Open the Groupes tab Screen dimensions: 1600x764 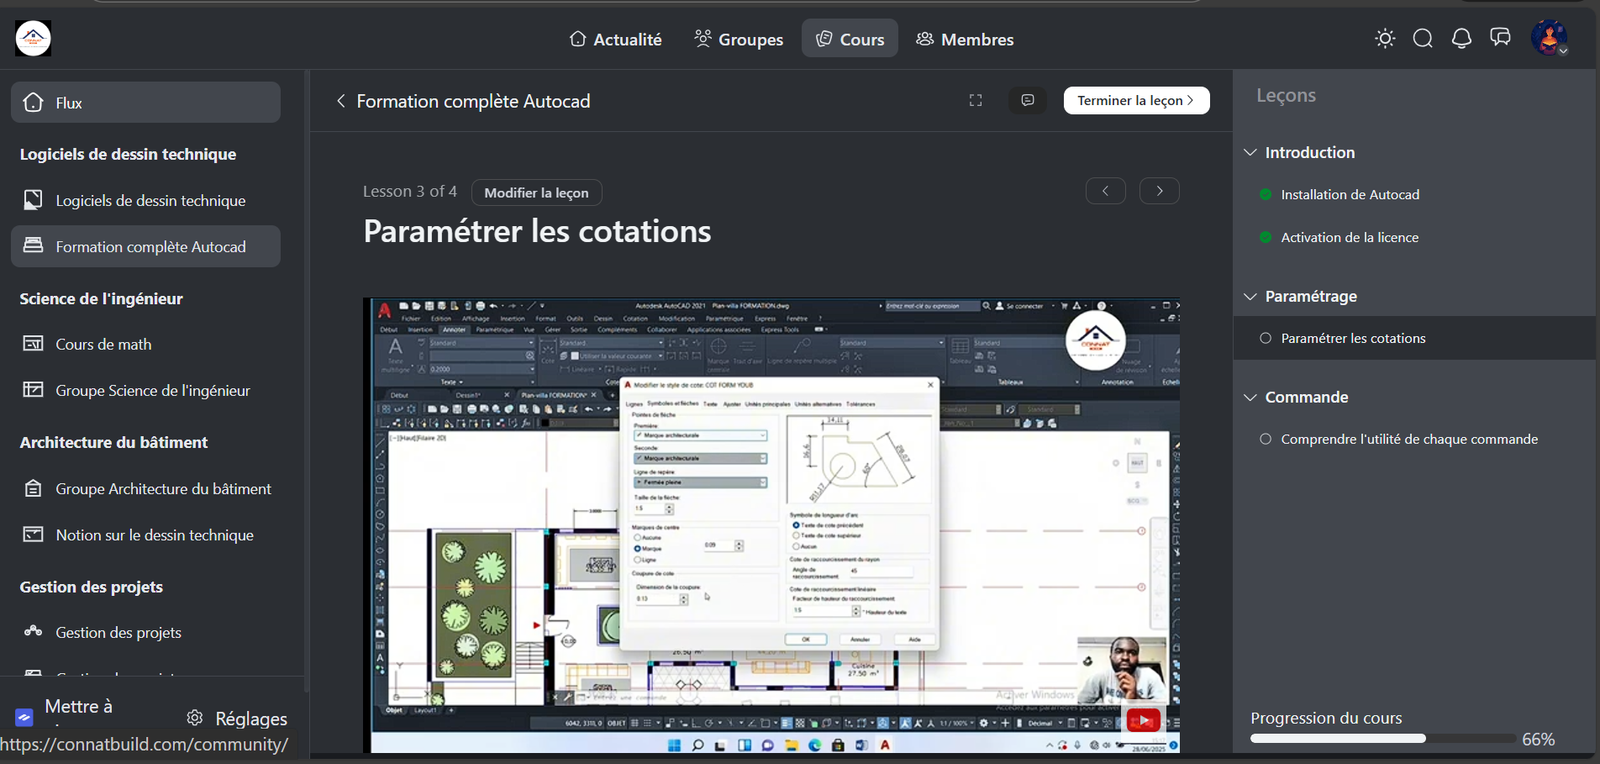click(x=739, y=39)
